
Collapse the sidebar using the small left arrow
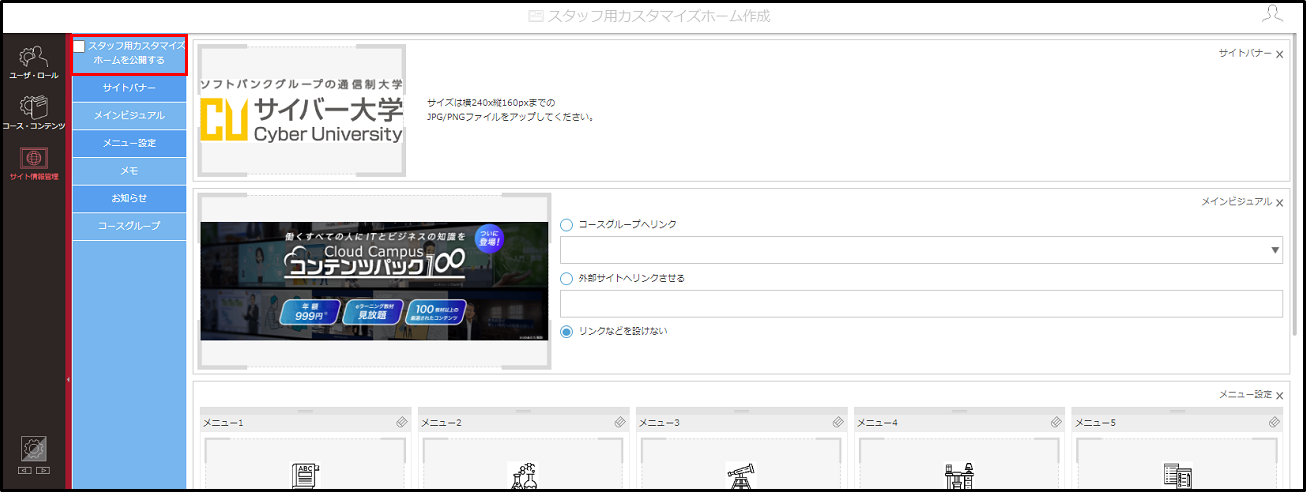69,380
